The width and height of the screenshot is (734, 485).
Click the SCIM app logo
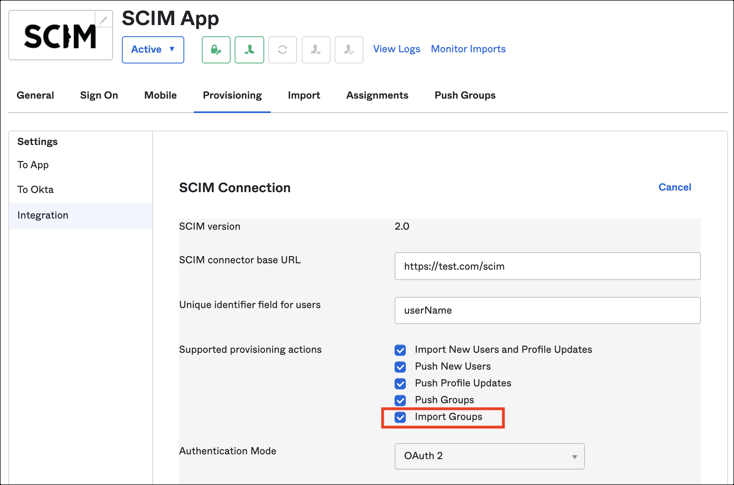58,37
